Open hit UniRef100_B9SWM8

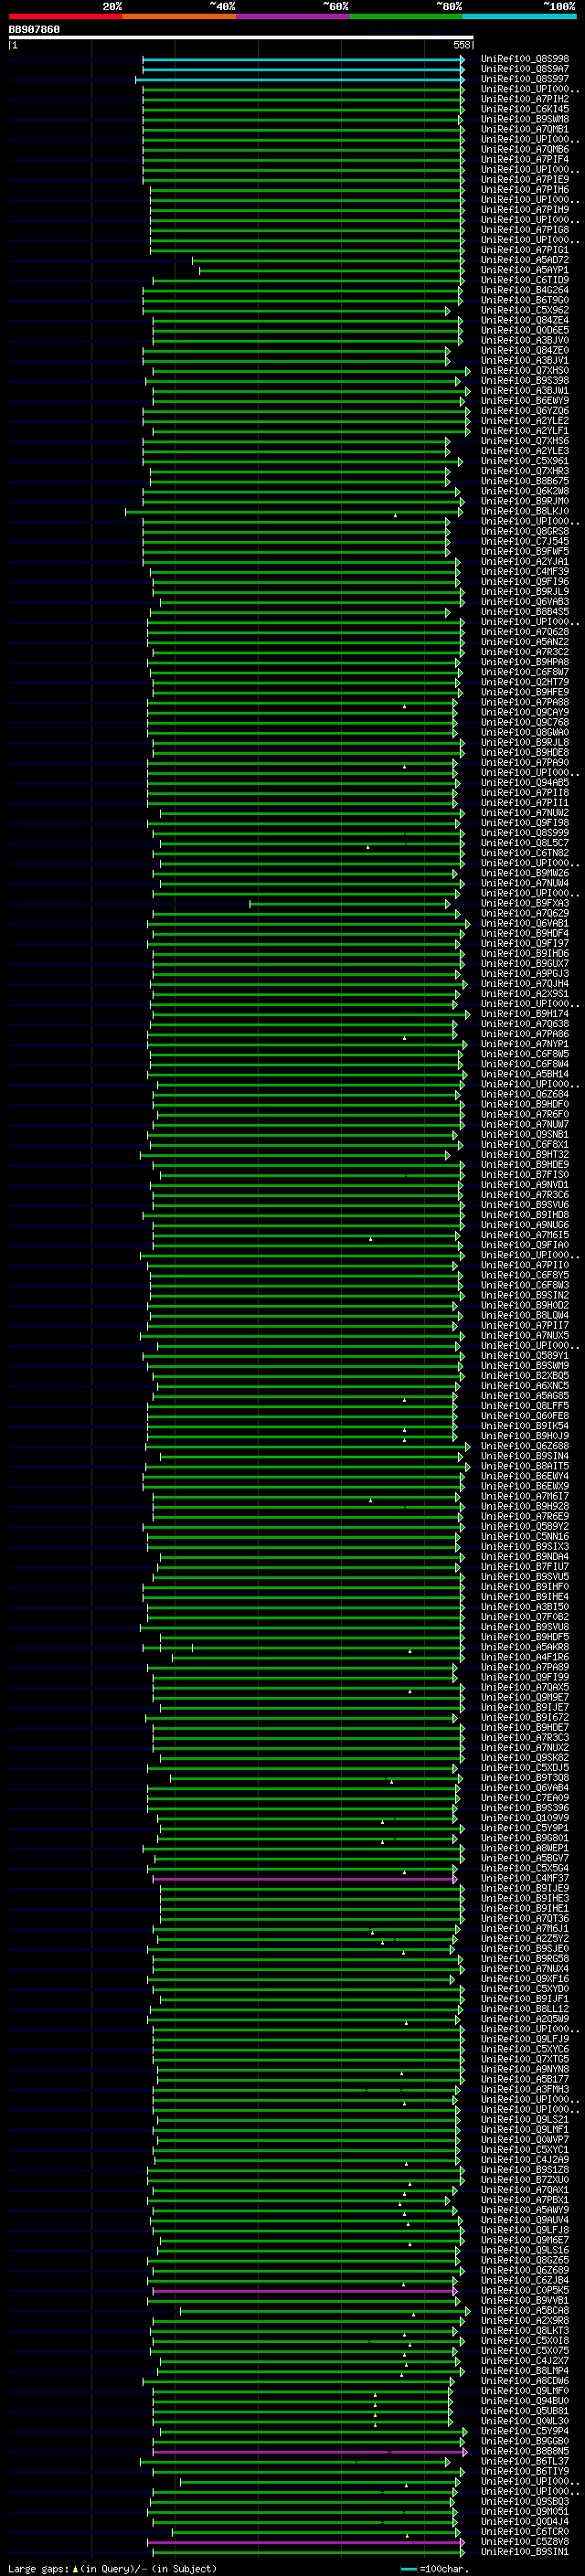pyautogui.click(x=525, y=119)
